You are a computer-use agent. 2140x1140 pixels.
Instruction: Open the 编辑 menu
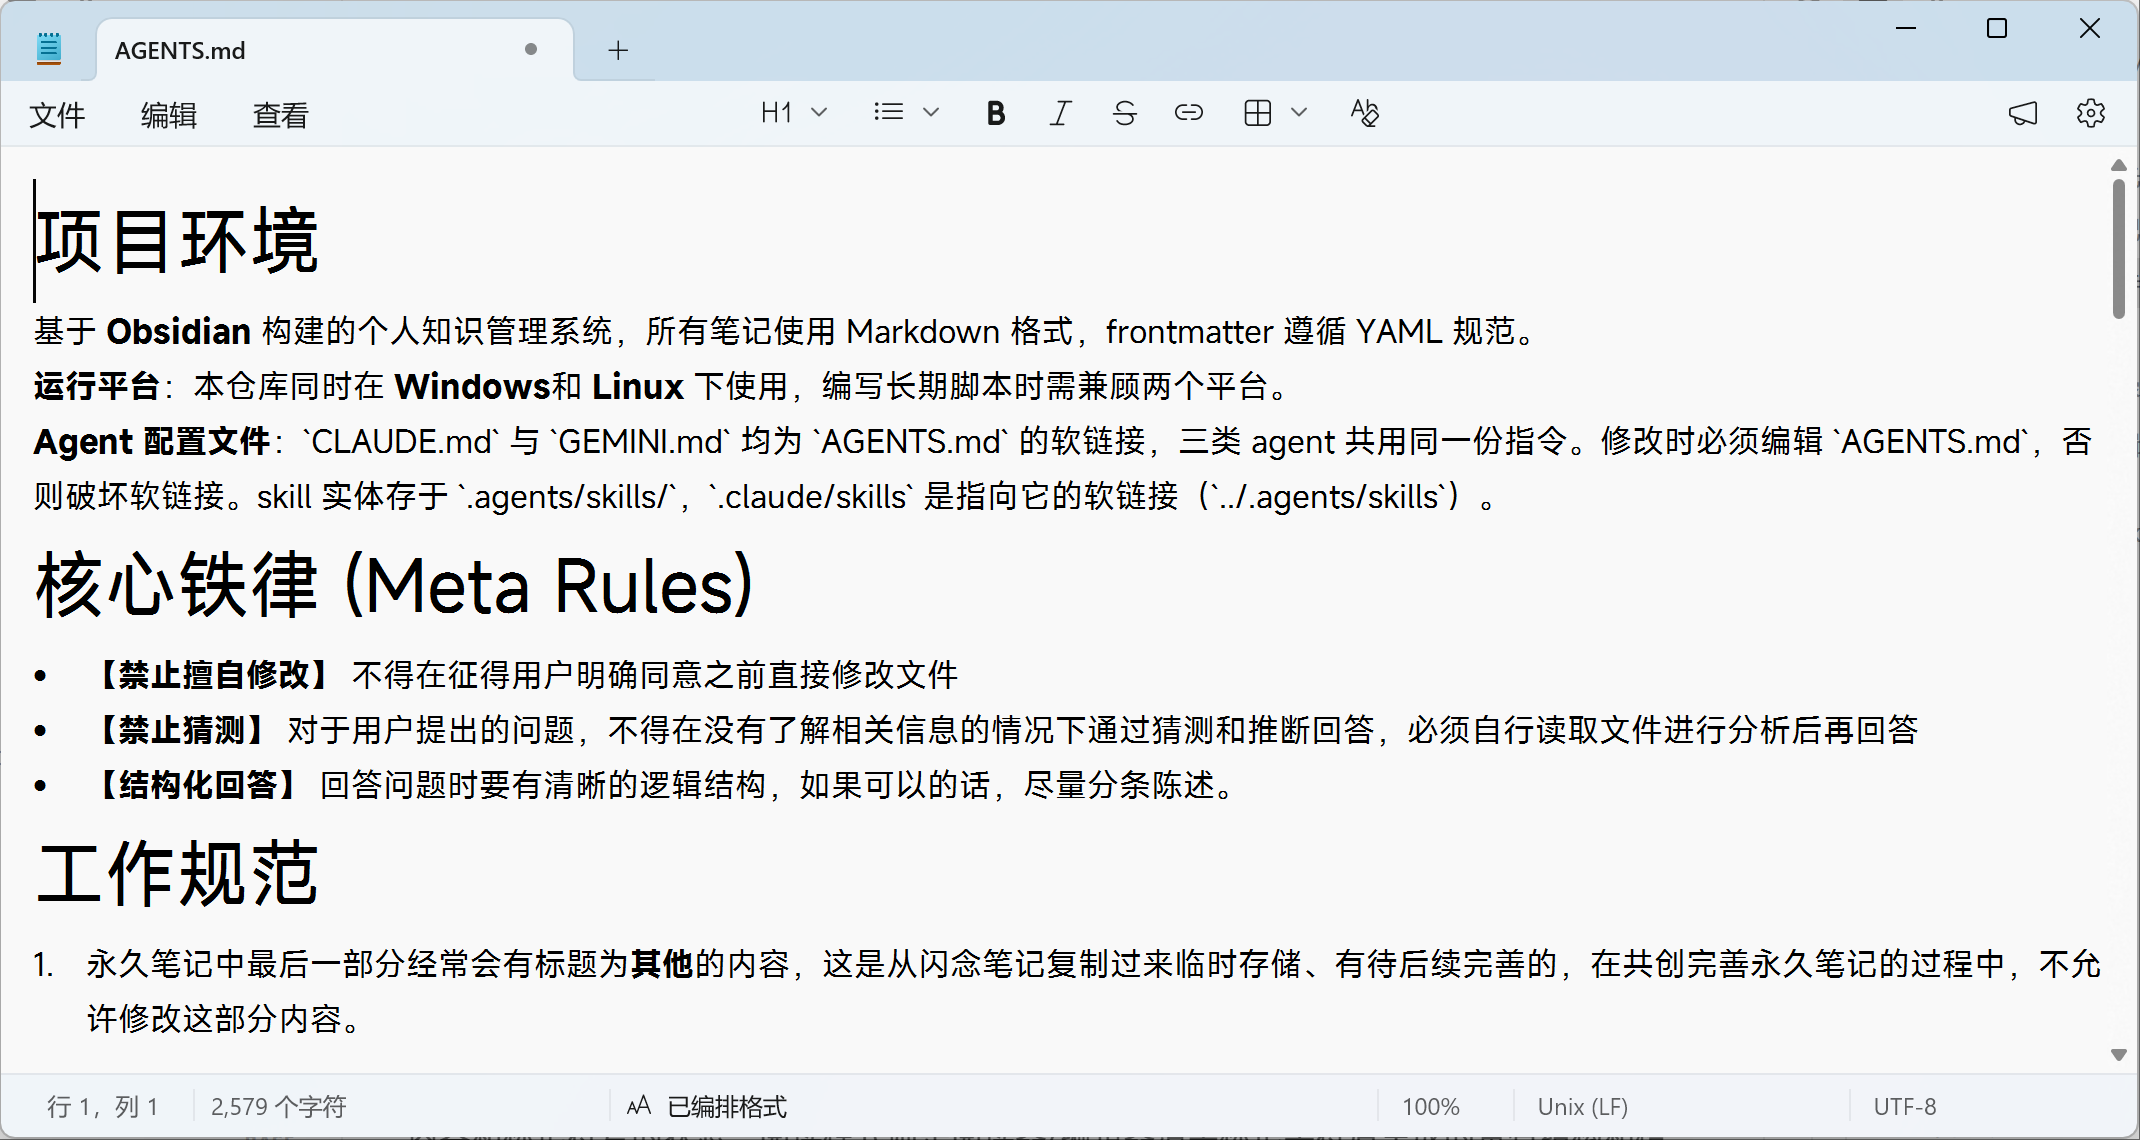[169, 115]
